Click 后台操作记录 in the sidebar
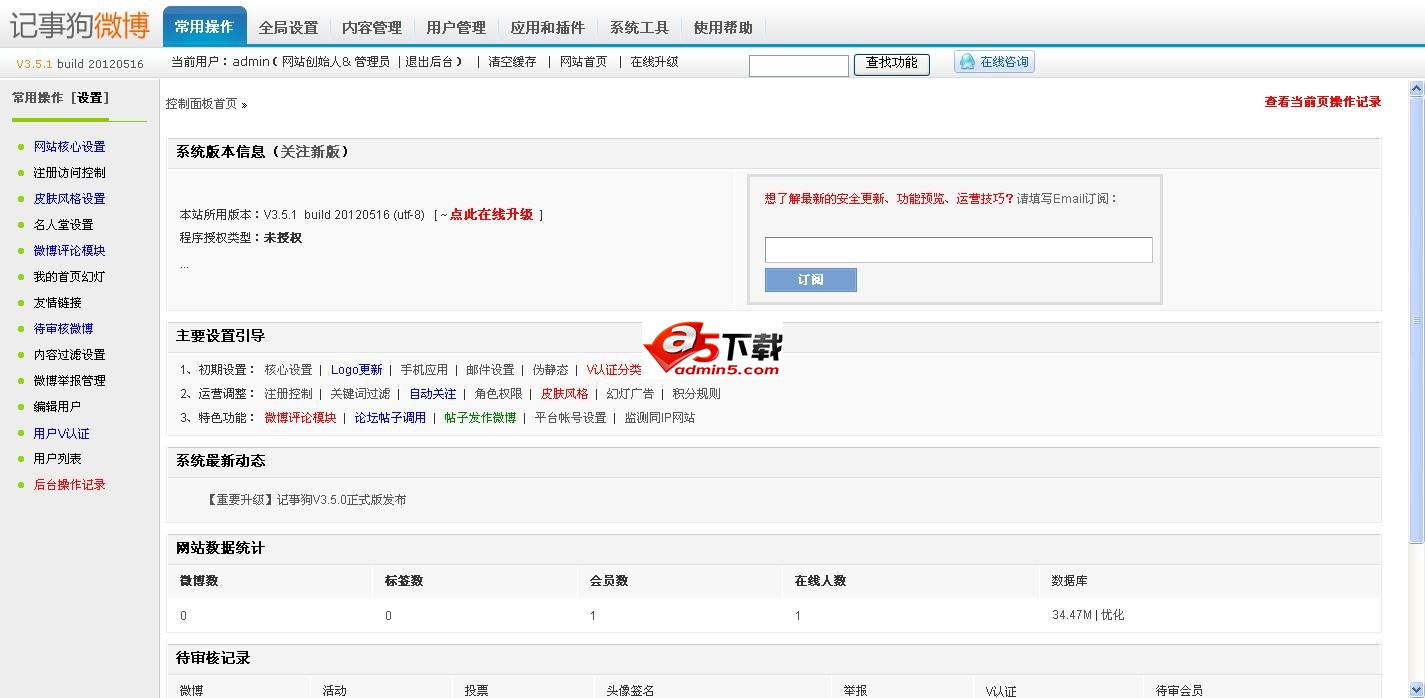The height and width of the screenshot is (698, 1425). tap(71, 484)
